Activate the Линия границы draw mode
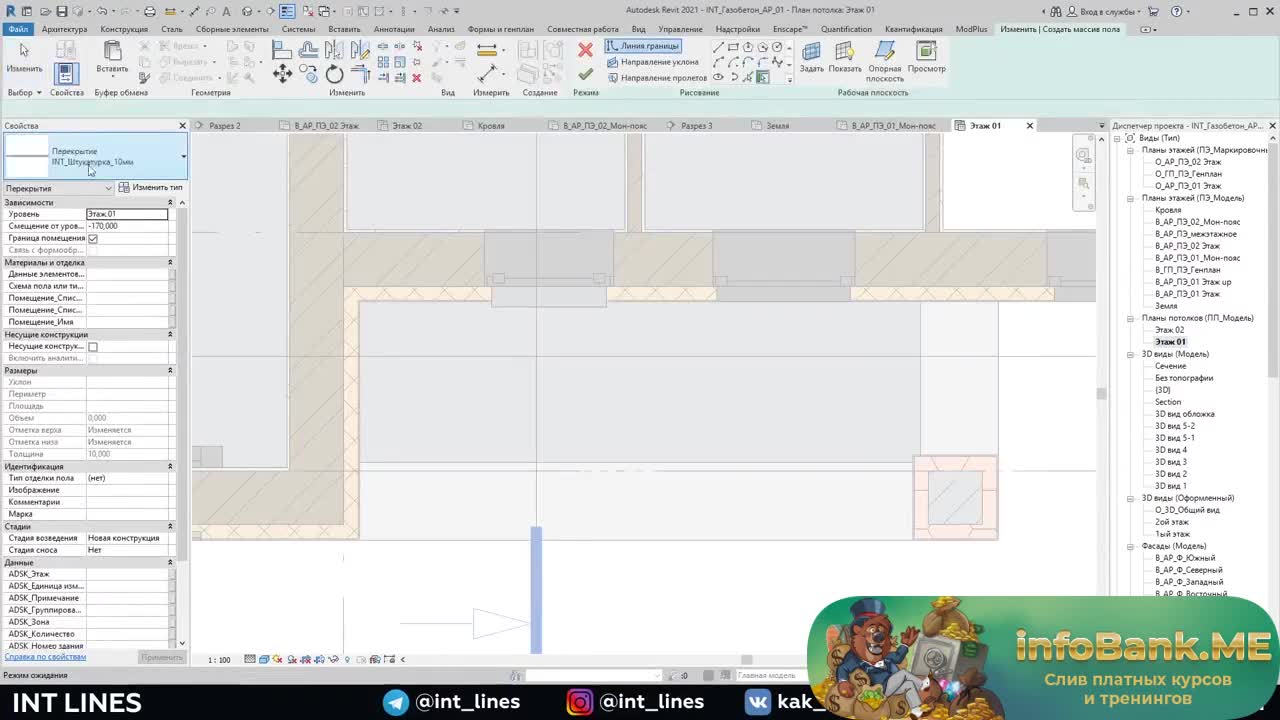The height and width of the screenshot is (720, 1280). tap(643, 46)
